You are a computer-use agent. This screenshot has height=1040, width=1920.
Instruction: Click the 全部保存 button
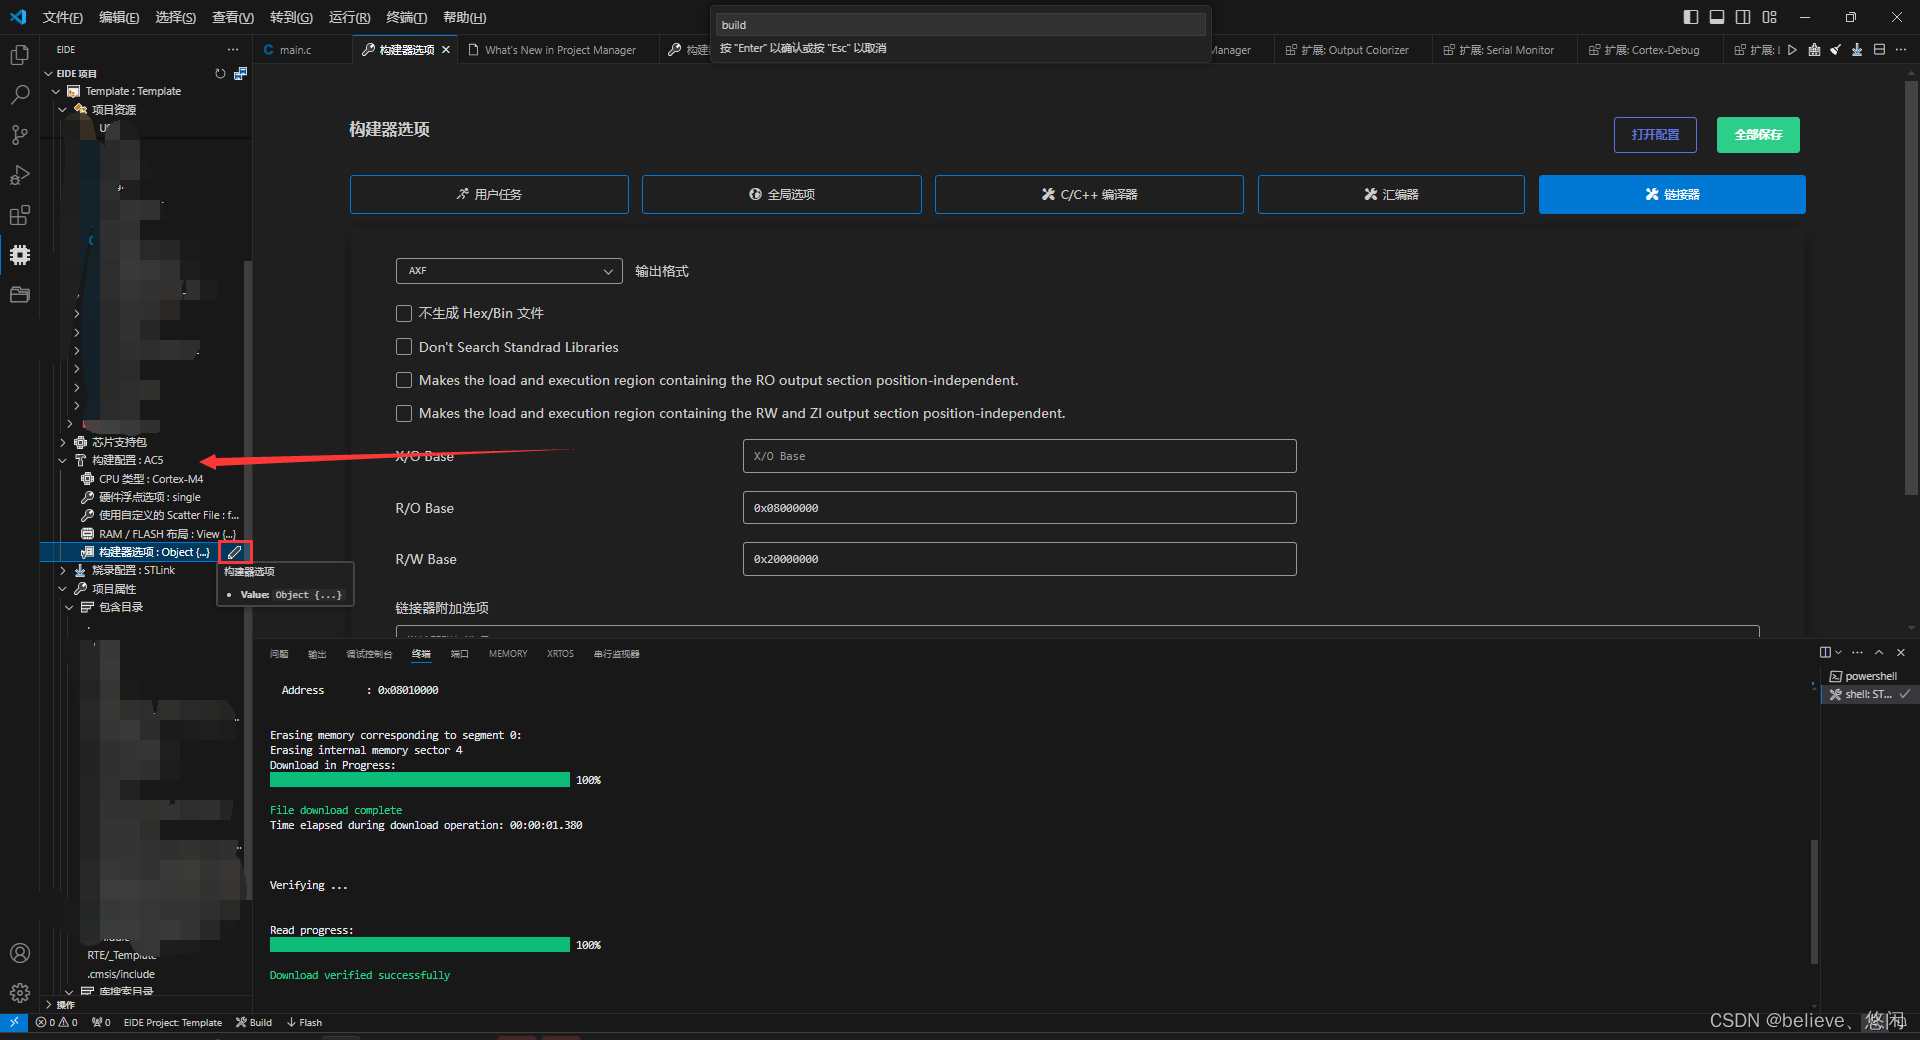[1757, 134]
